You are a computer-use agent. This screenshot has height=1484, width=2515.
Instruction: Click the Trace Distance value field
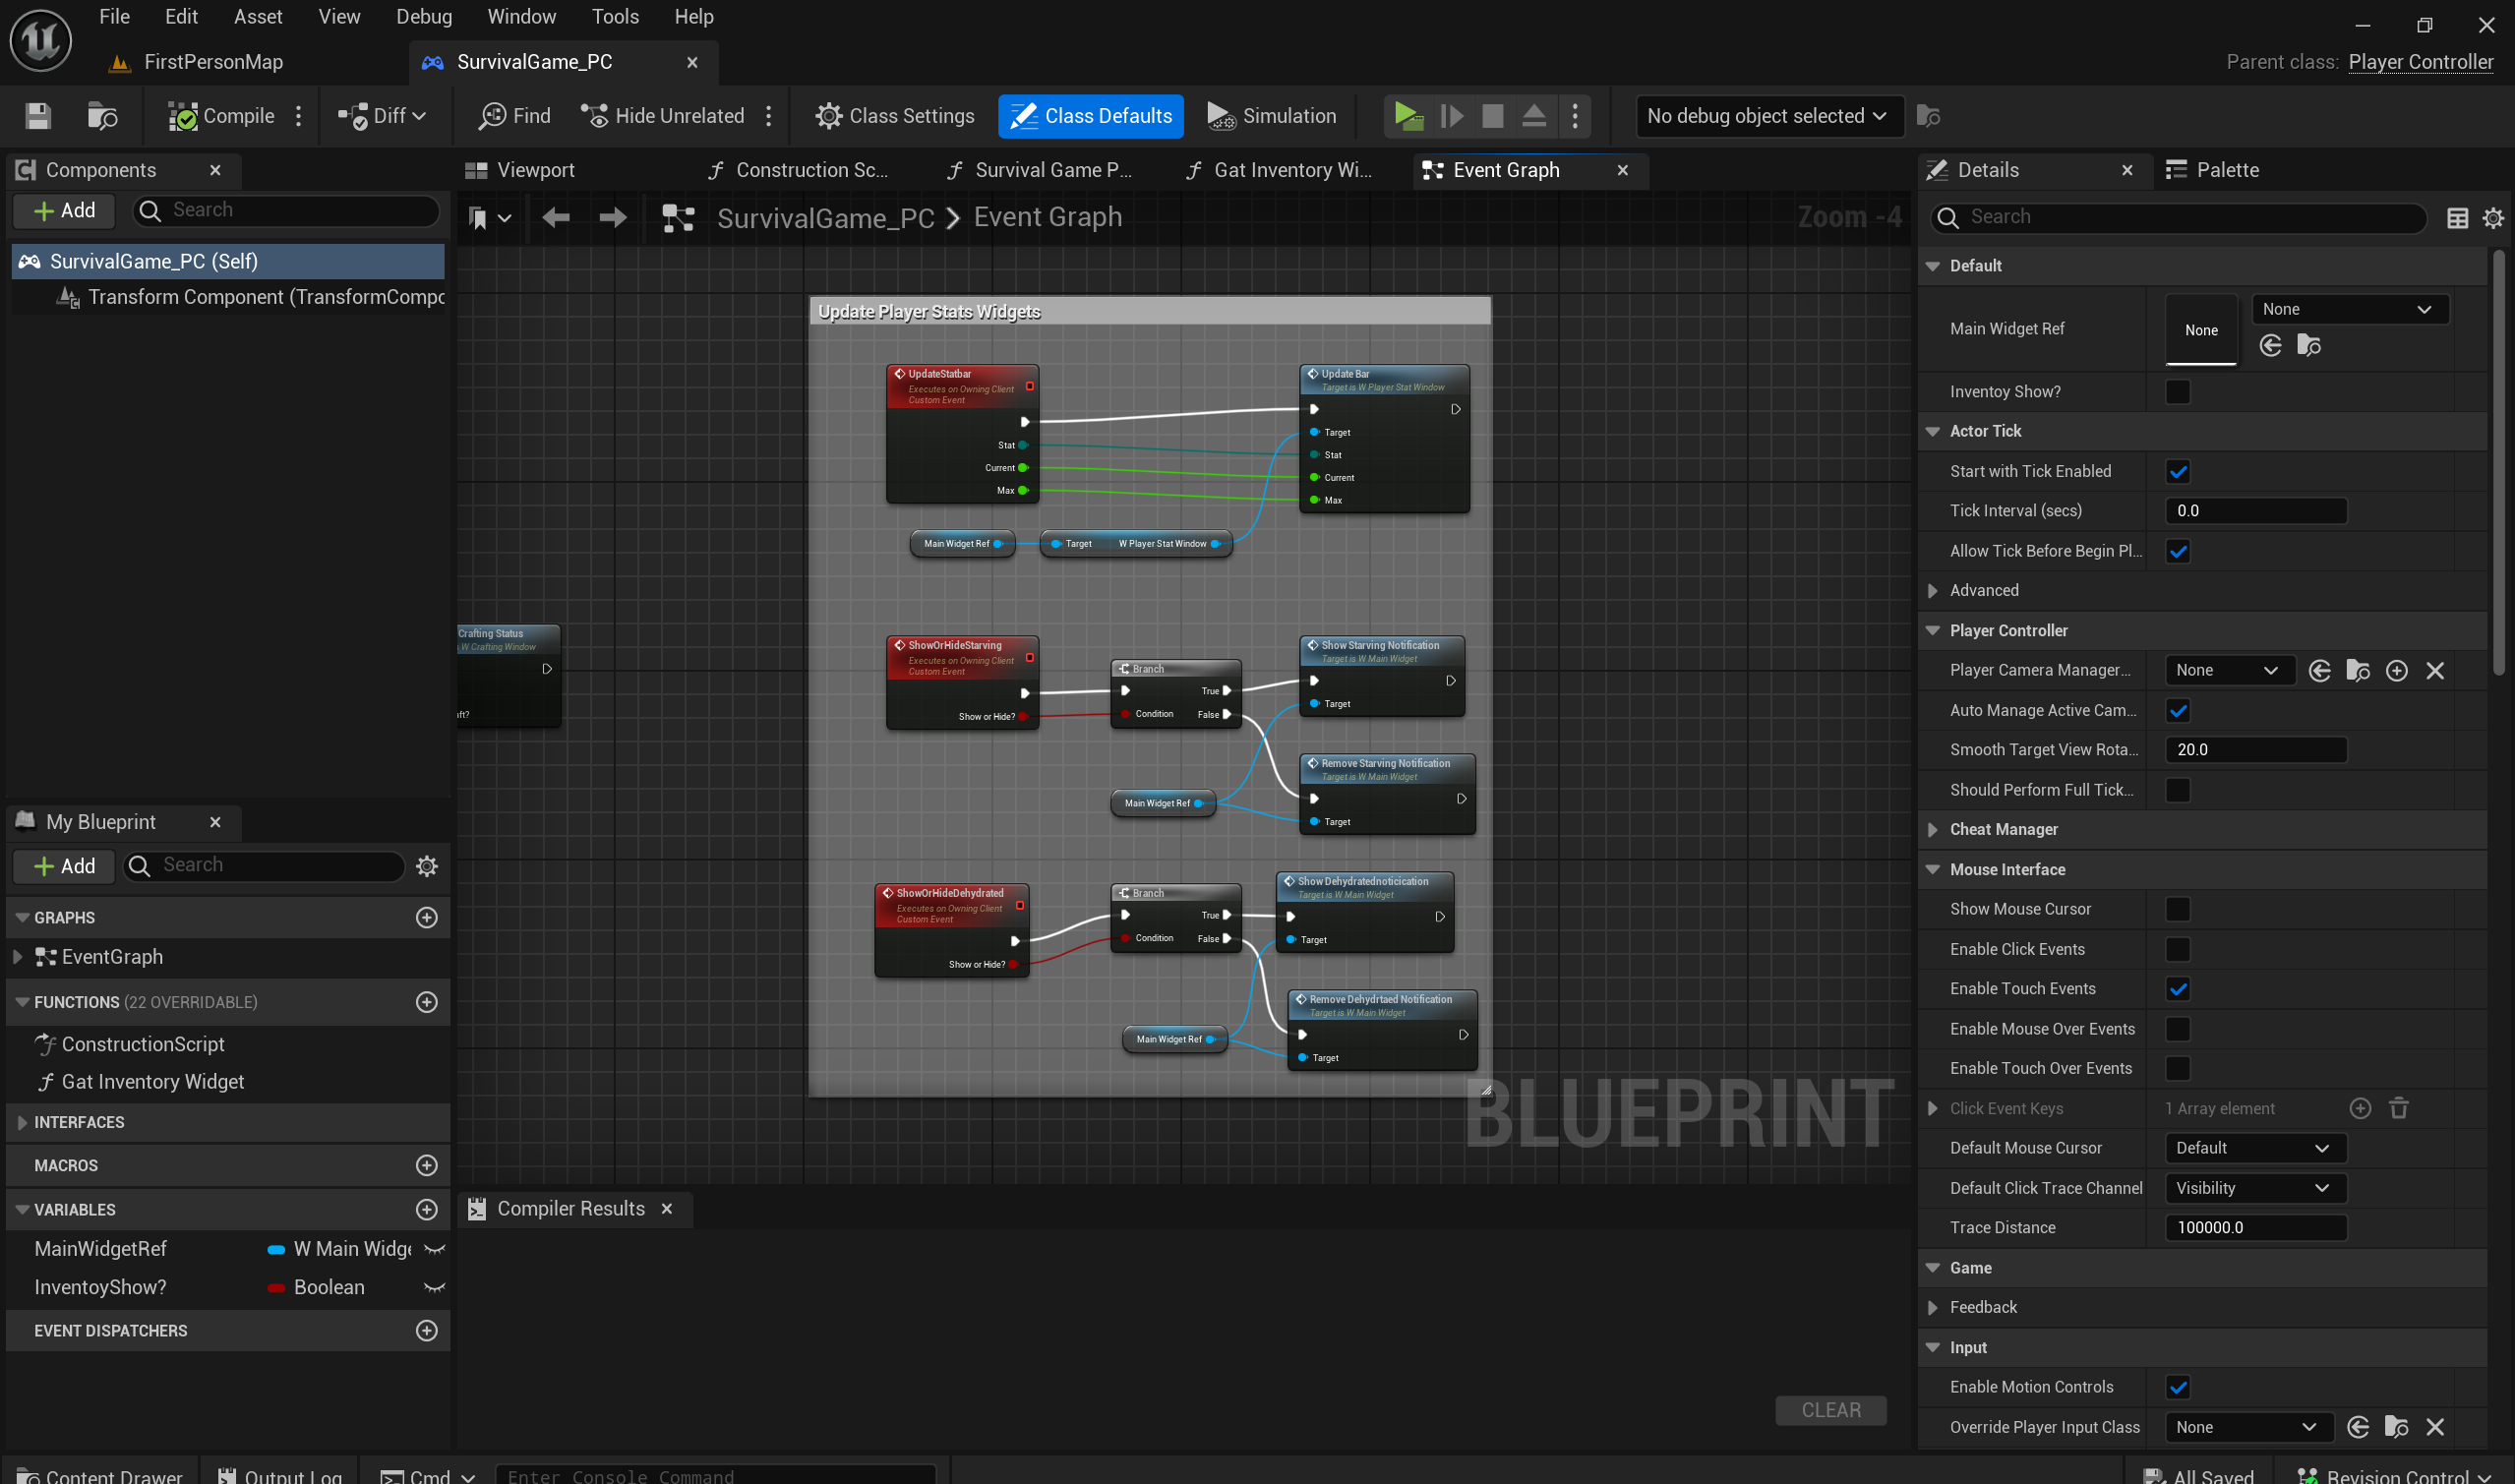[x=2254, y=1228]
